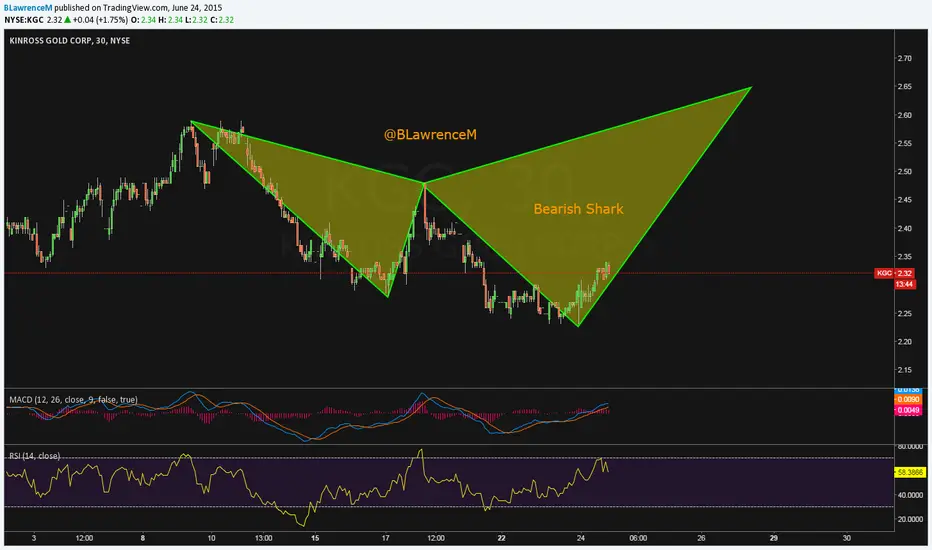Click the 2.65 price axis label
The width and height of the screenshot is (932, 550).
[x=904, y=86]
